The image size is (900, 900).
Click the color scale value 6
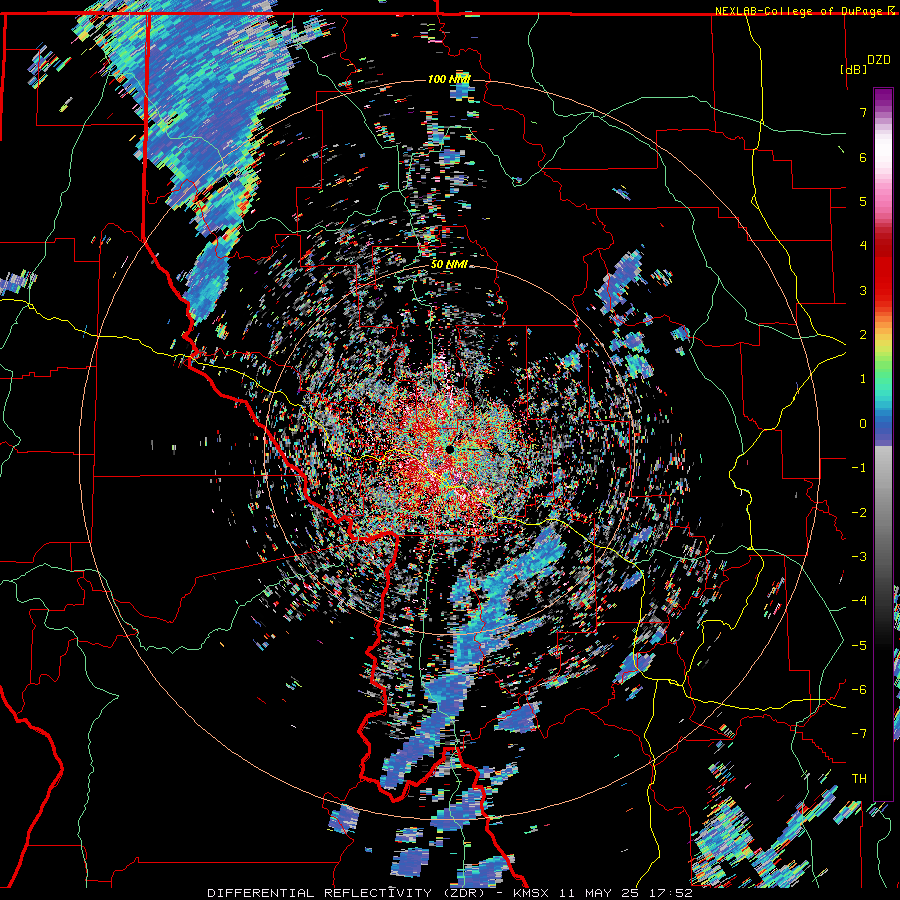pyautogui.click(x=863, y=157)
